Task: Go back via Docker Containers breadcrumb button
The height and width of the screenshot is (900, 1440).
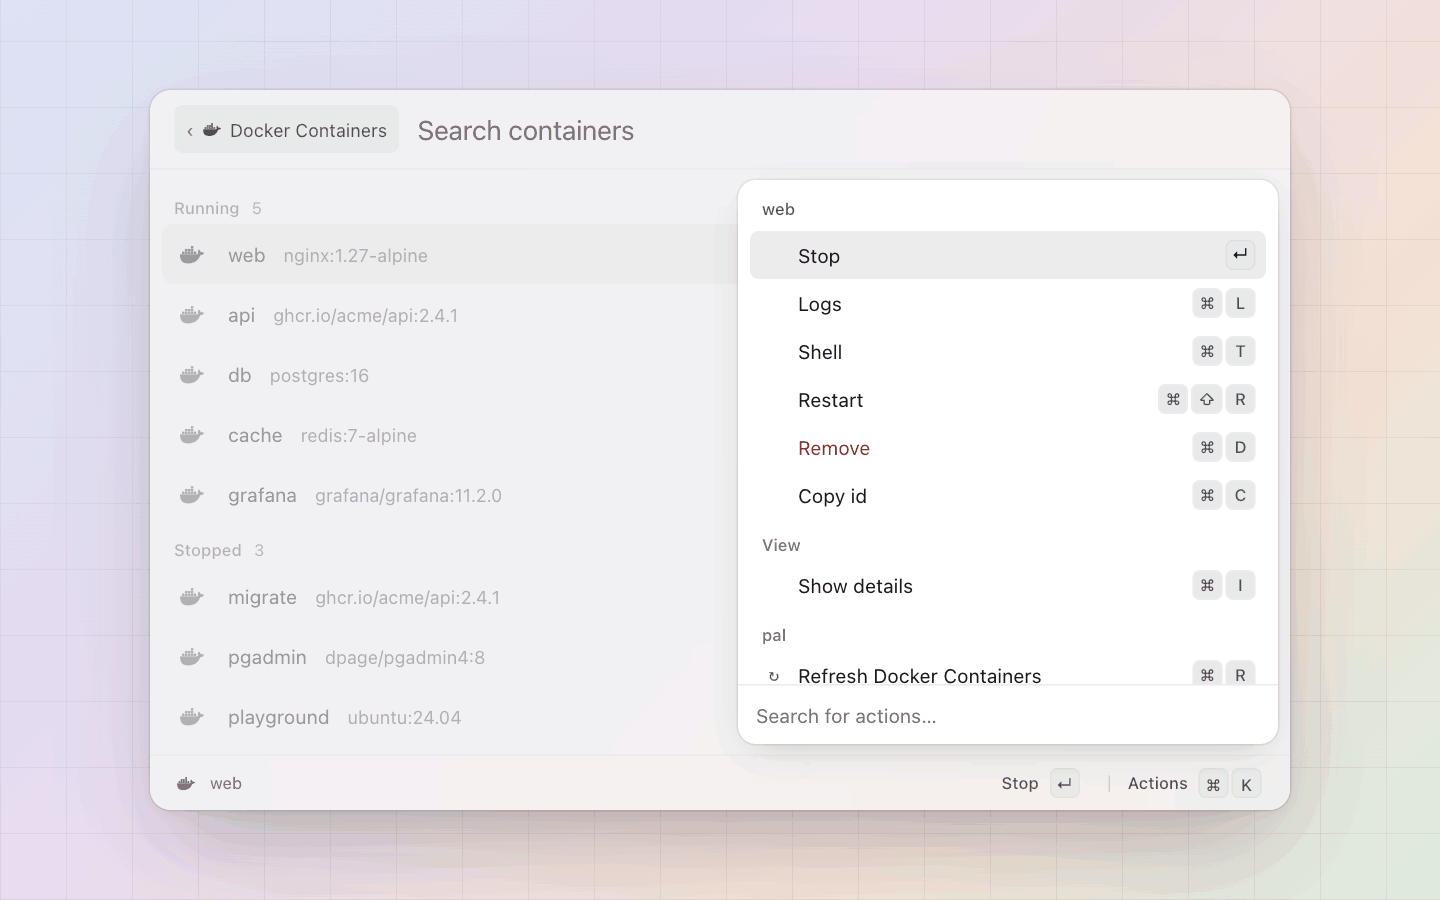Action: click(x=286, y=130)
